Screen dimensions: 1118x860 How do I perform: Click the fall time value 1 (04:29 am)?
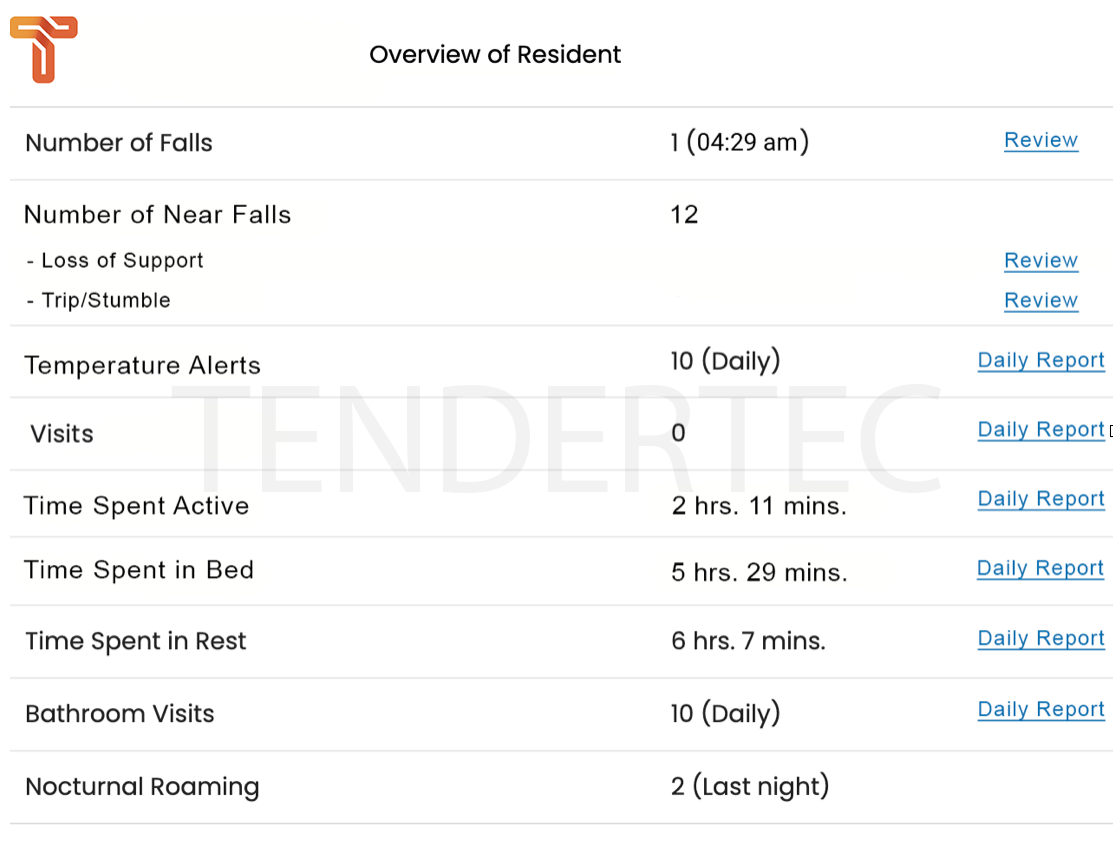click(x=739, y=141)
